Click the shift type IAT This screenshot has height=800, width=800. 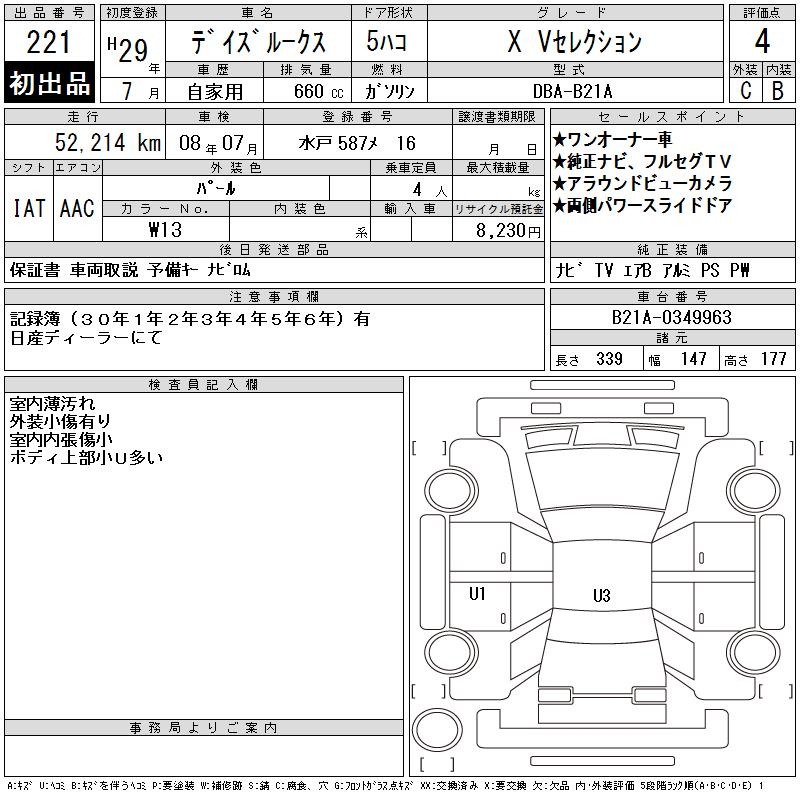29,208
